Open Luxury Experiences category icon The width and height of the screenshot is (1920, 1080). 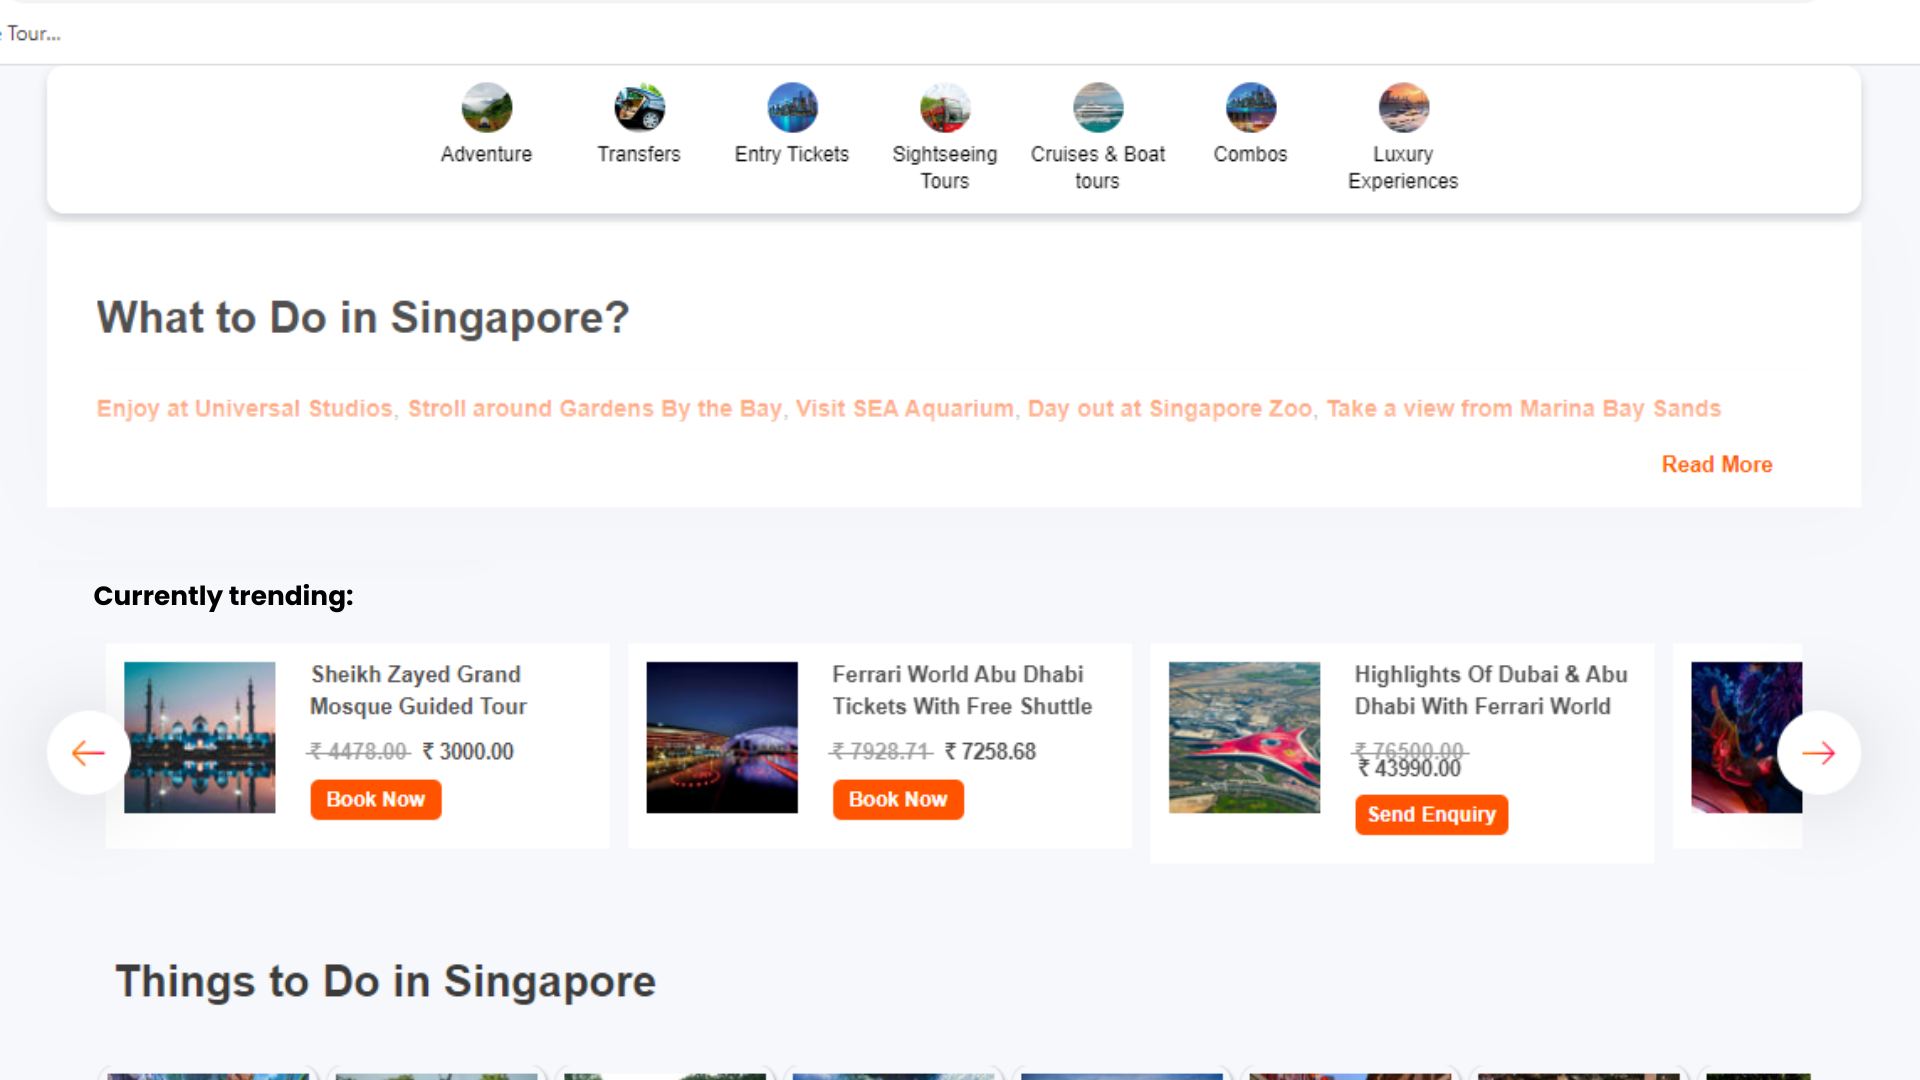coord(1403,108)
